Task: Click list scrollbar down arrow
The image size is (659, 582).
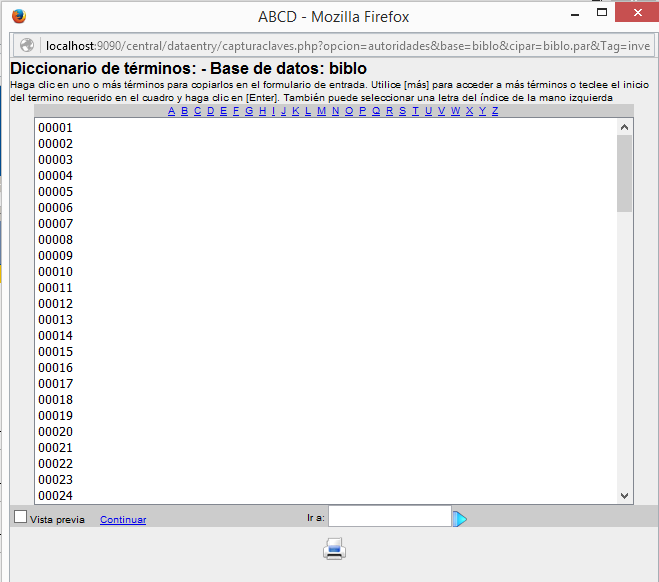Action: coord(625,496)
